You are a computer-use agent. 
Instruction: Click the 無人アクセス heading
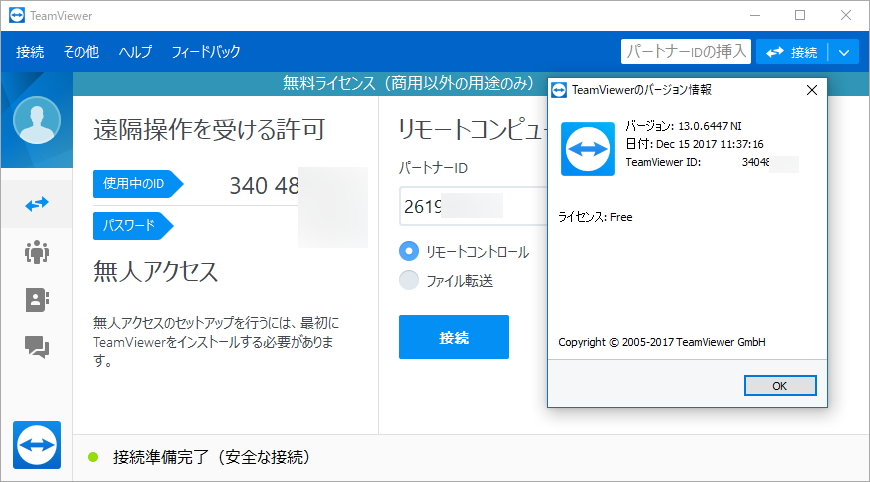[x=155, y=271]
